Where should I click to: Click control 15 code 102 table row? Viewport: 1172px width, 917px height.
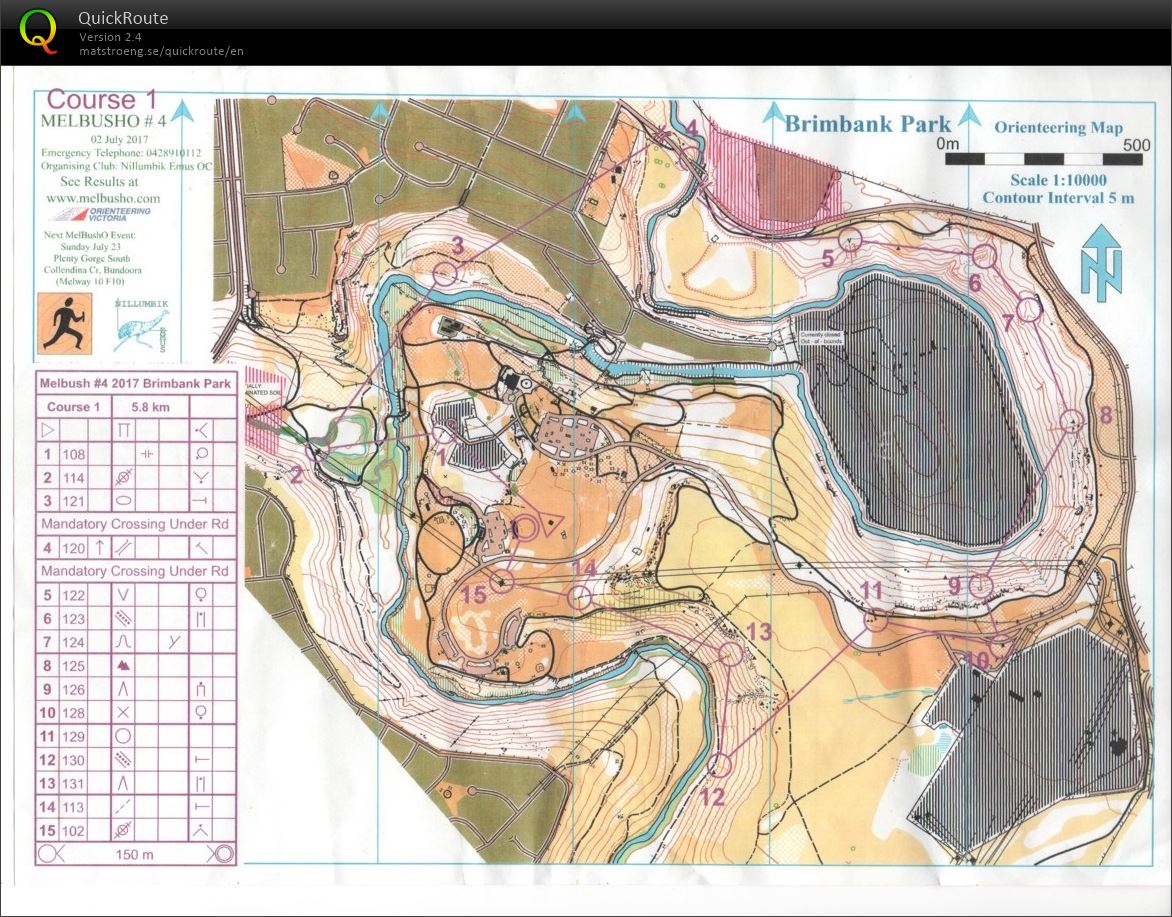click(135, 829)
